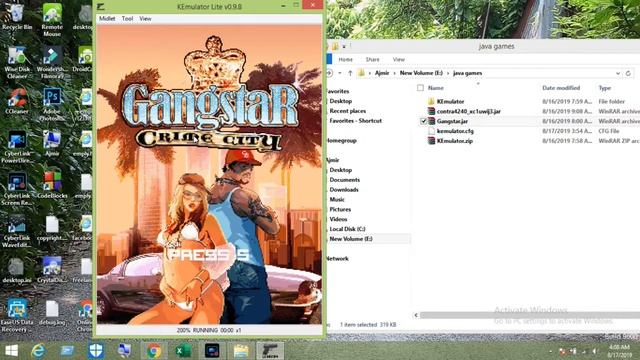Open Music folder in navigation pane
640x360 pixels.
pos(337,199)
